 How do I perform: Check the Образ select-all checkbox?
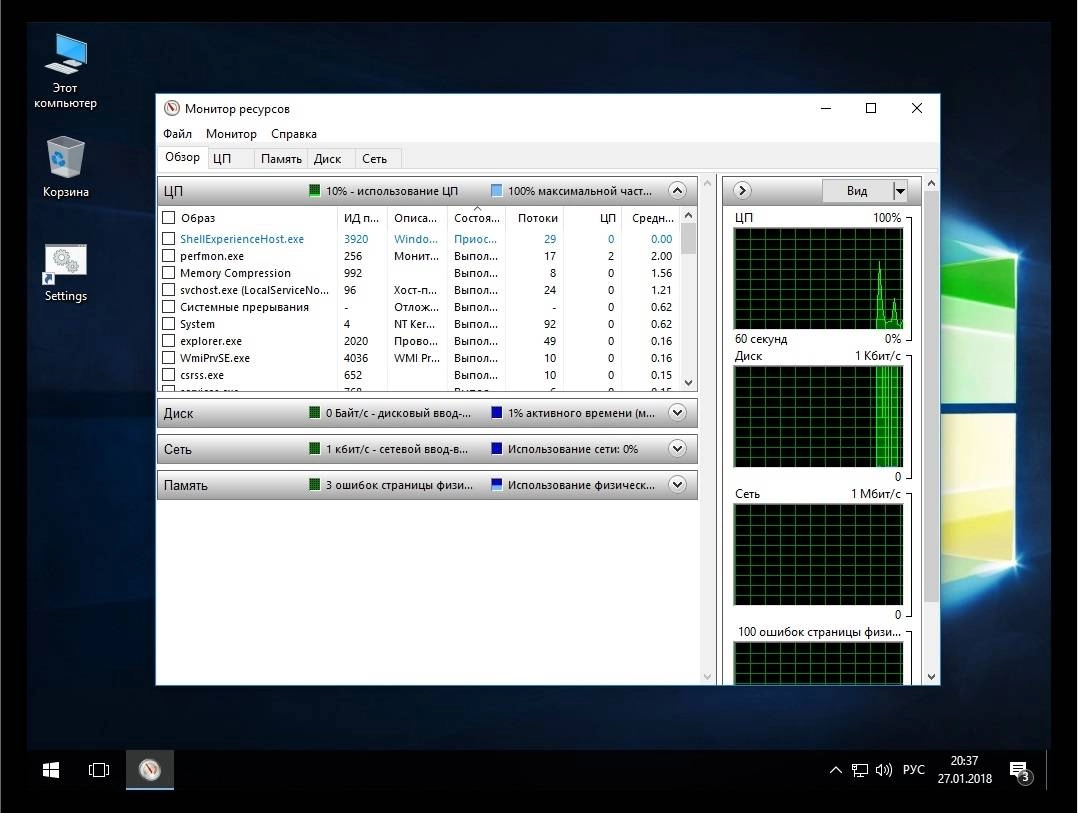[x=168, y=217]
